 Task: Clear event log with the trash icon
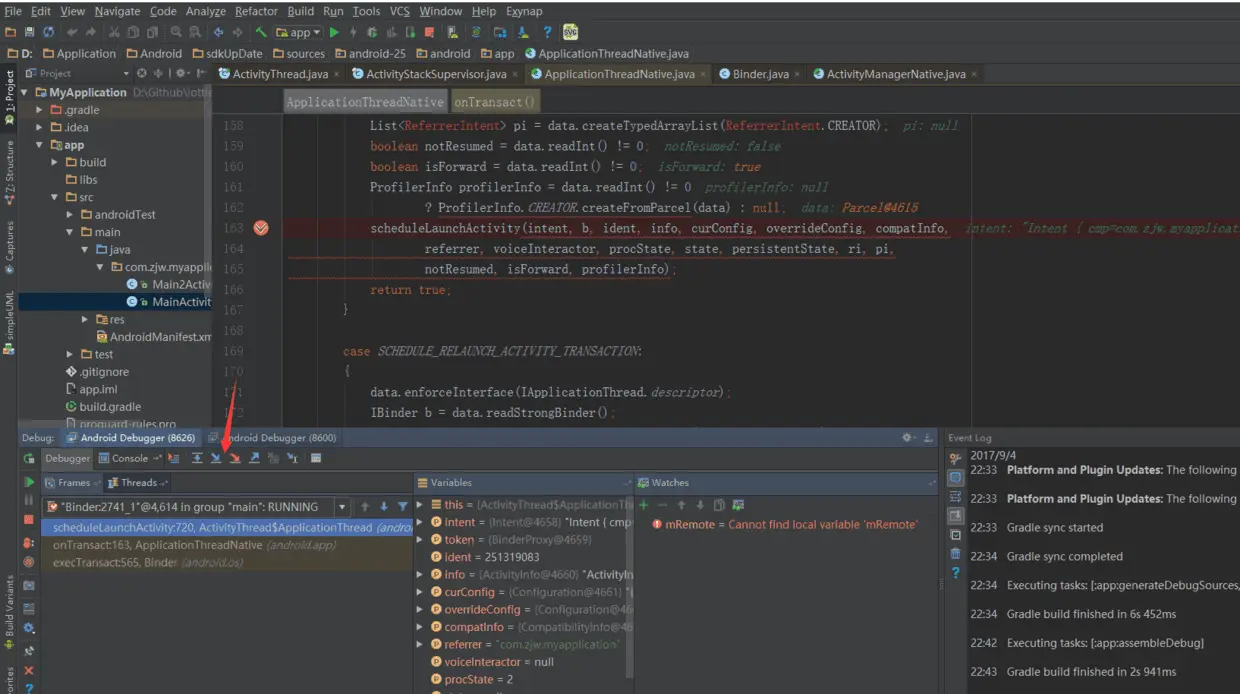click(x=955, y=553)
